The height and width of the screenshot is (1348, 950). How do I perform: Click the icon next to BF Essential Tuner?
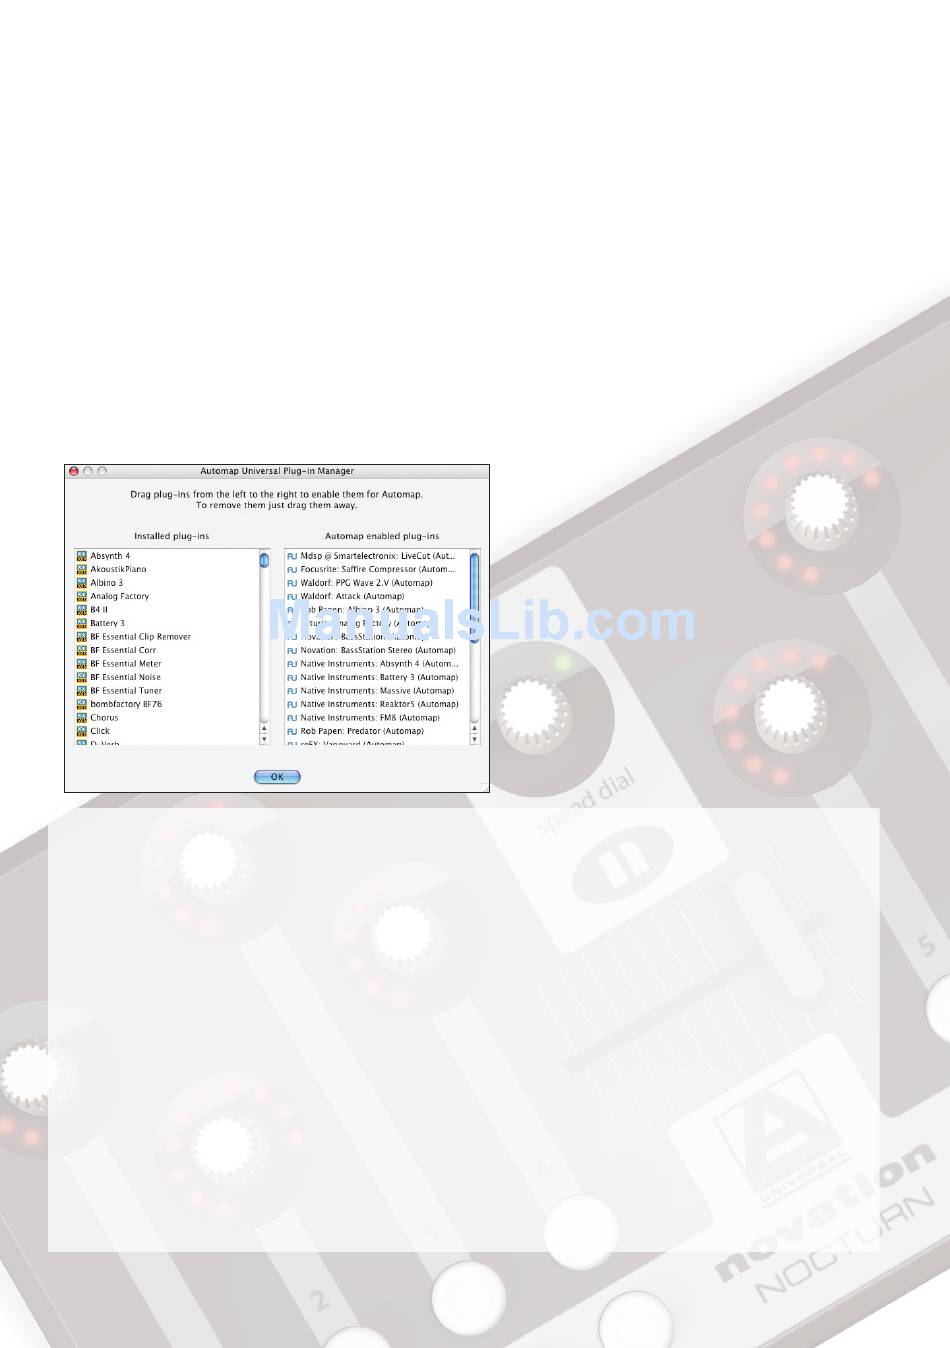82,691
